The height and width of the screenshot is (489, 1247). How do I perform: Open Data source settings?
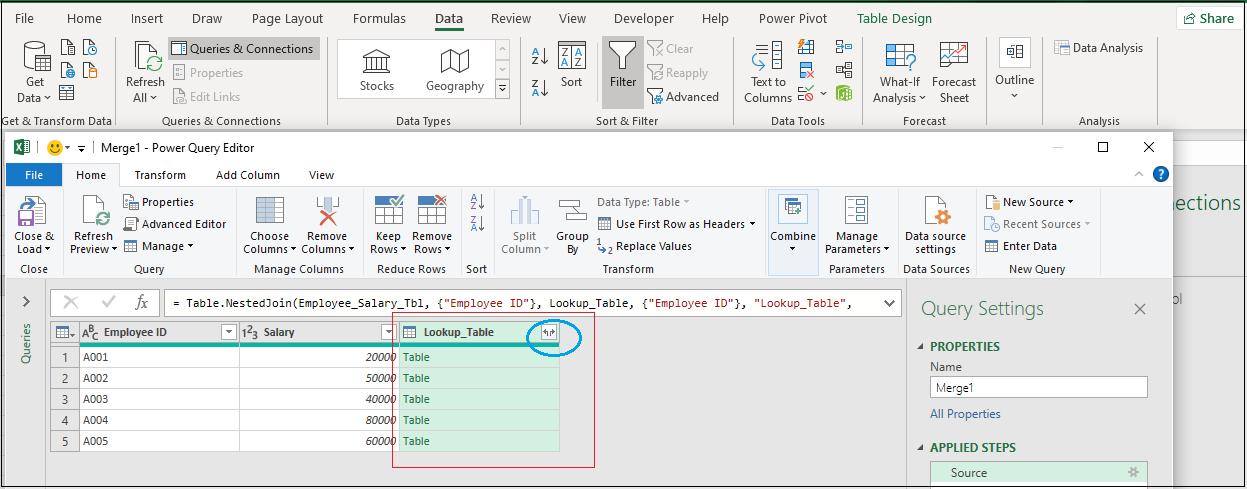coord(935,226)
